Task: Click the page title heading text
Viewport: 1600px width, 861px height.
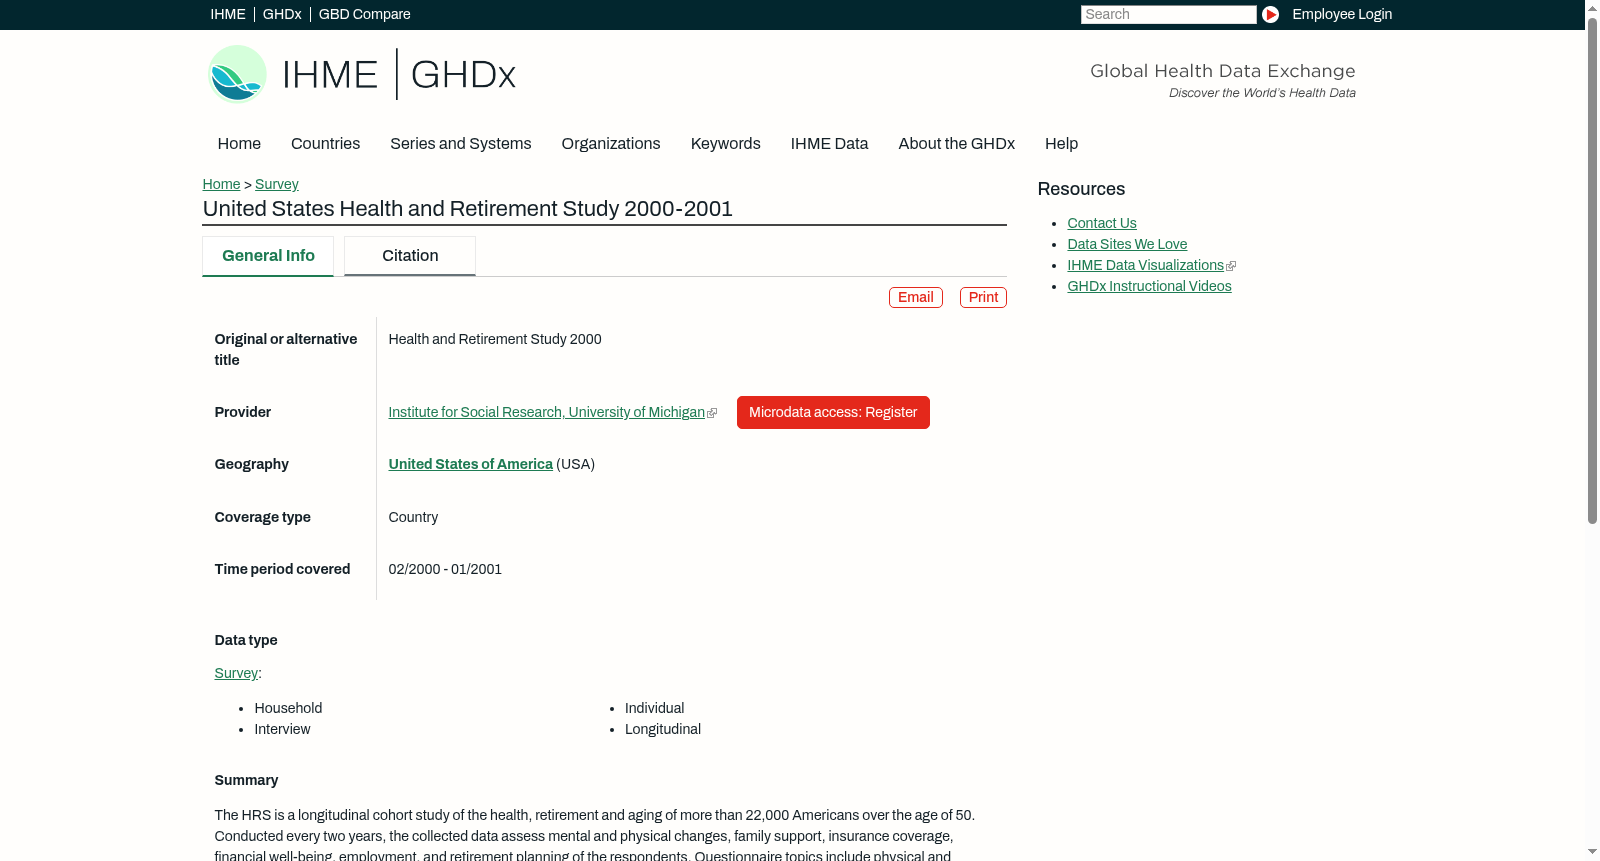Action: tap(468, 209)
